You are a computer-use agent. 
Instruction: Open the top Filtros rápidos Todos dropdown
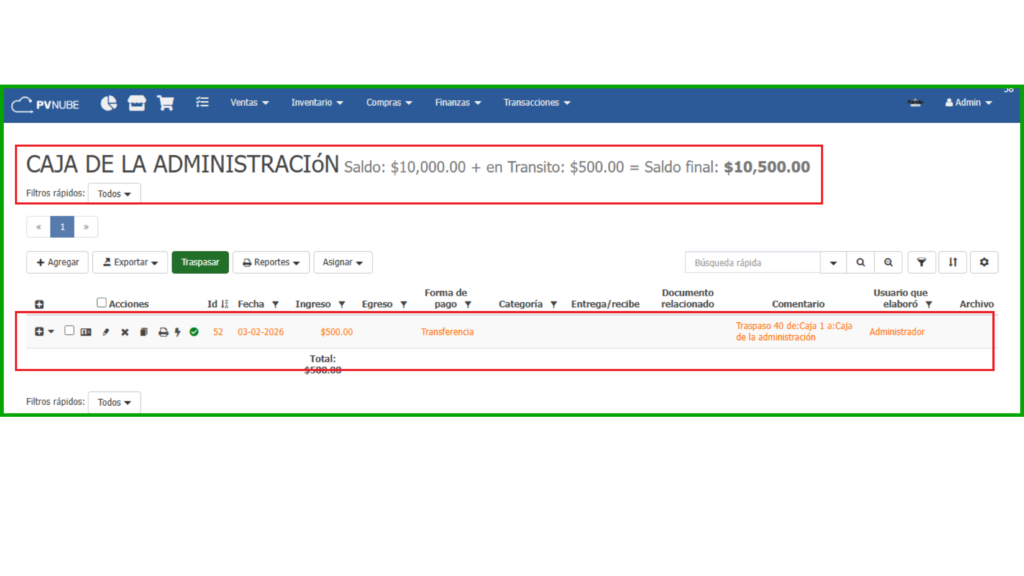pyautogui.click(x=114, y=194)
